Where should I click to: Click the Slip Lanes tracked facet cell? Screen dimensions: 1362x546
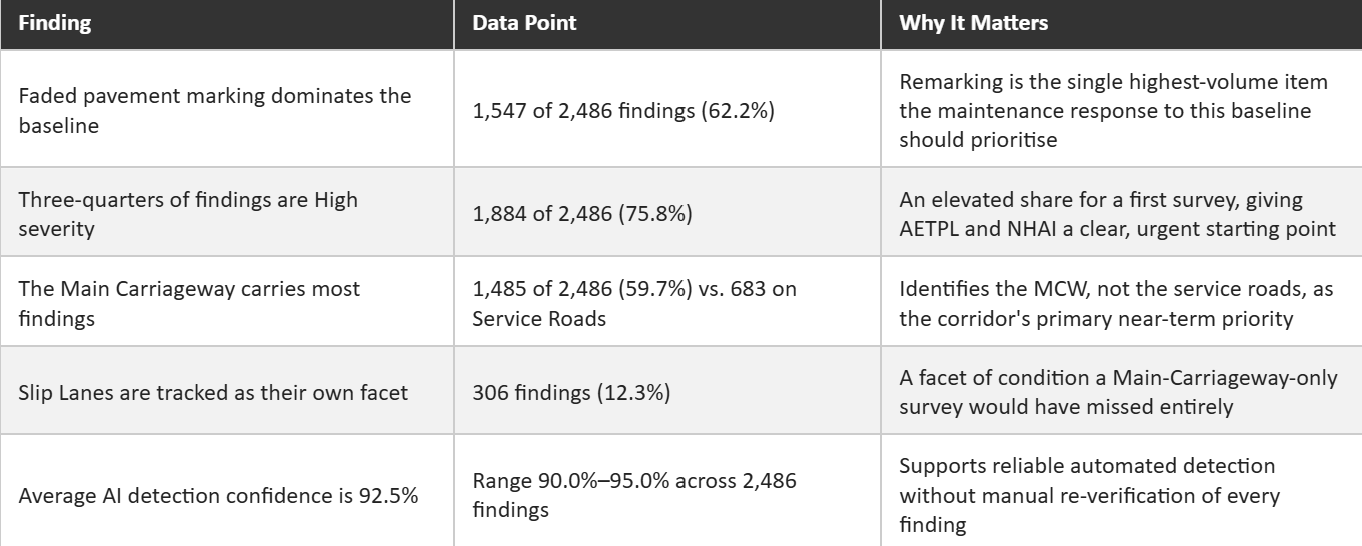point(227,388)
